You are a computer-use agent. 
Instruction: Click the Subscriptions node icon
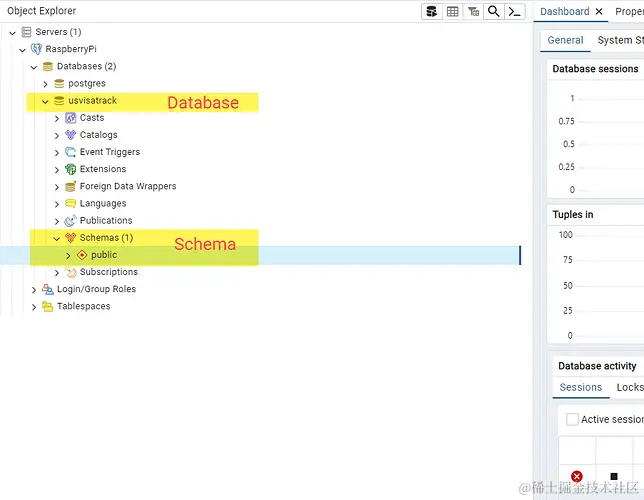[x=71, y=272]
